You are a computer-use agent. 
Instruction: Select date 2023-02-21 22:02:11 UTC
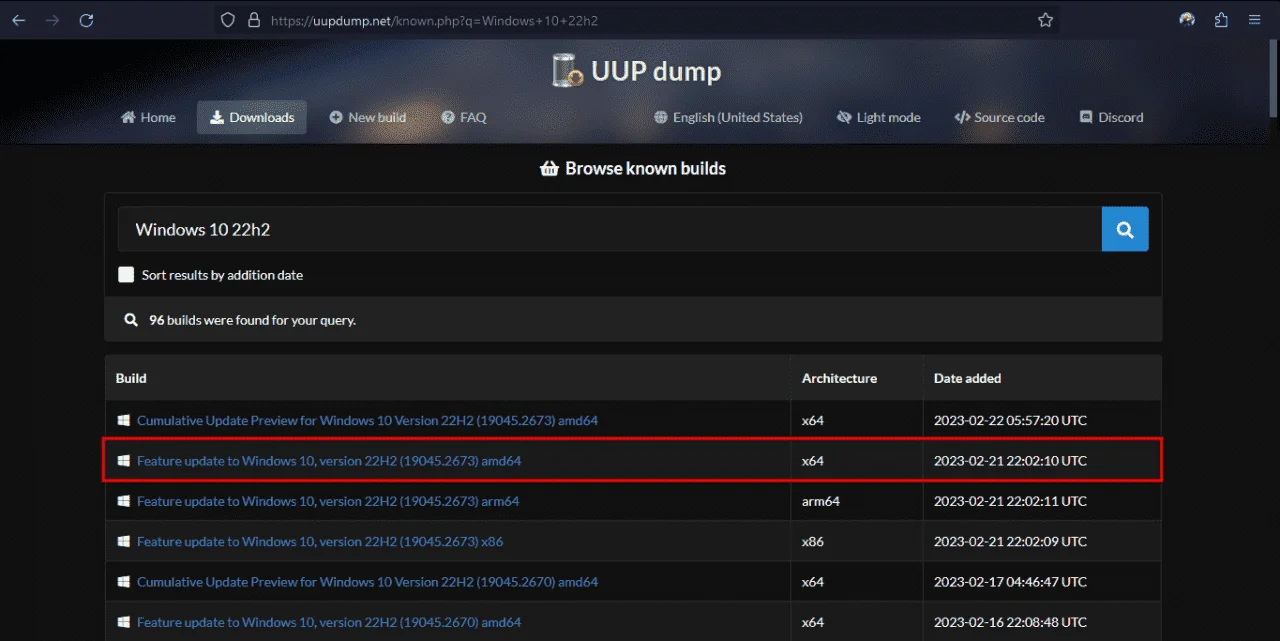tap(1010, 501)
